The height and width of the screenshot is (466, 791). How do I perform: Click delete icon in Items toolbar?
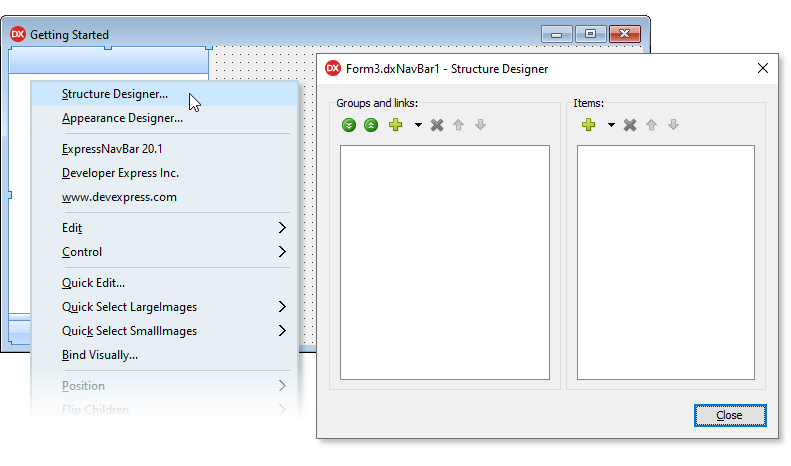[630, 125]
